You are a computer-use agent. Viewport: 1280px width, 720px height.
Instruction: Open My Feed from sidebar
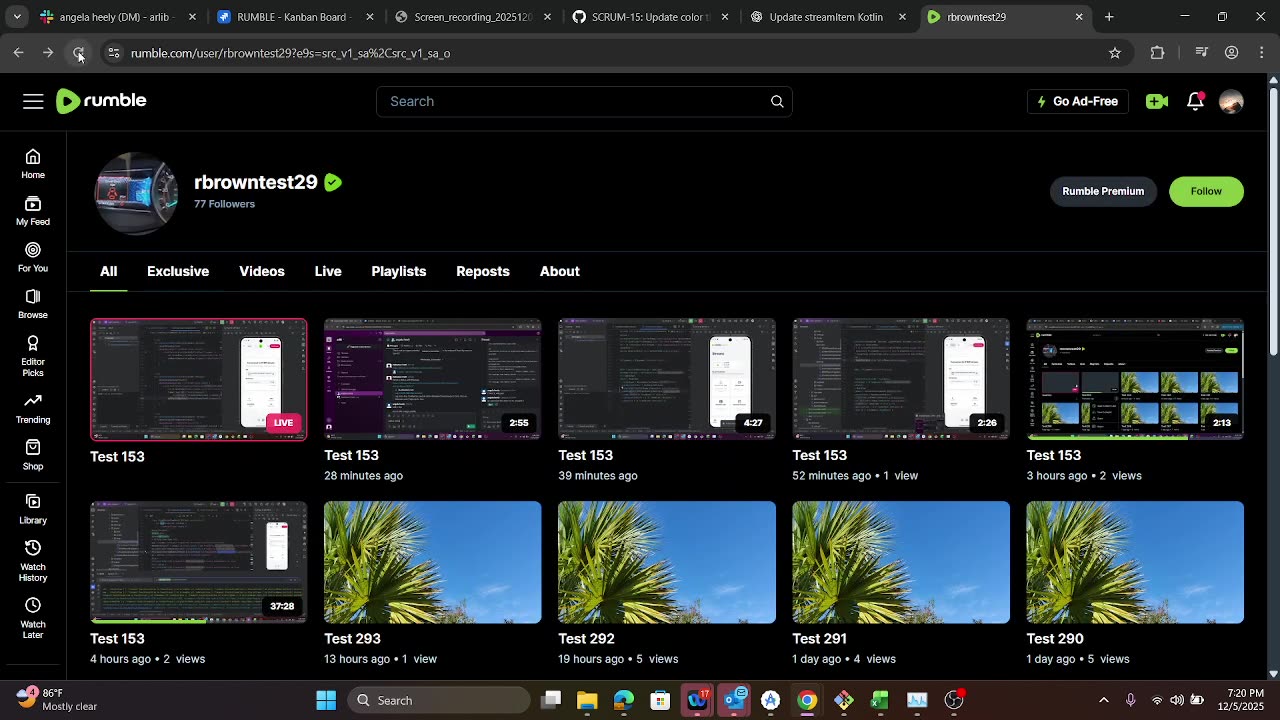click(33, 211)
